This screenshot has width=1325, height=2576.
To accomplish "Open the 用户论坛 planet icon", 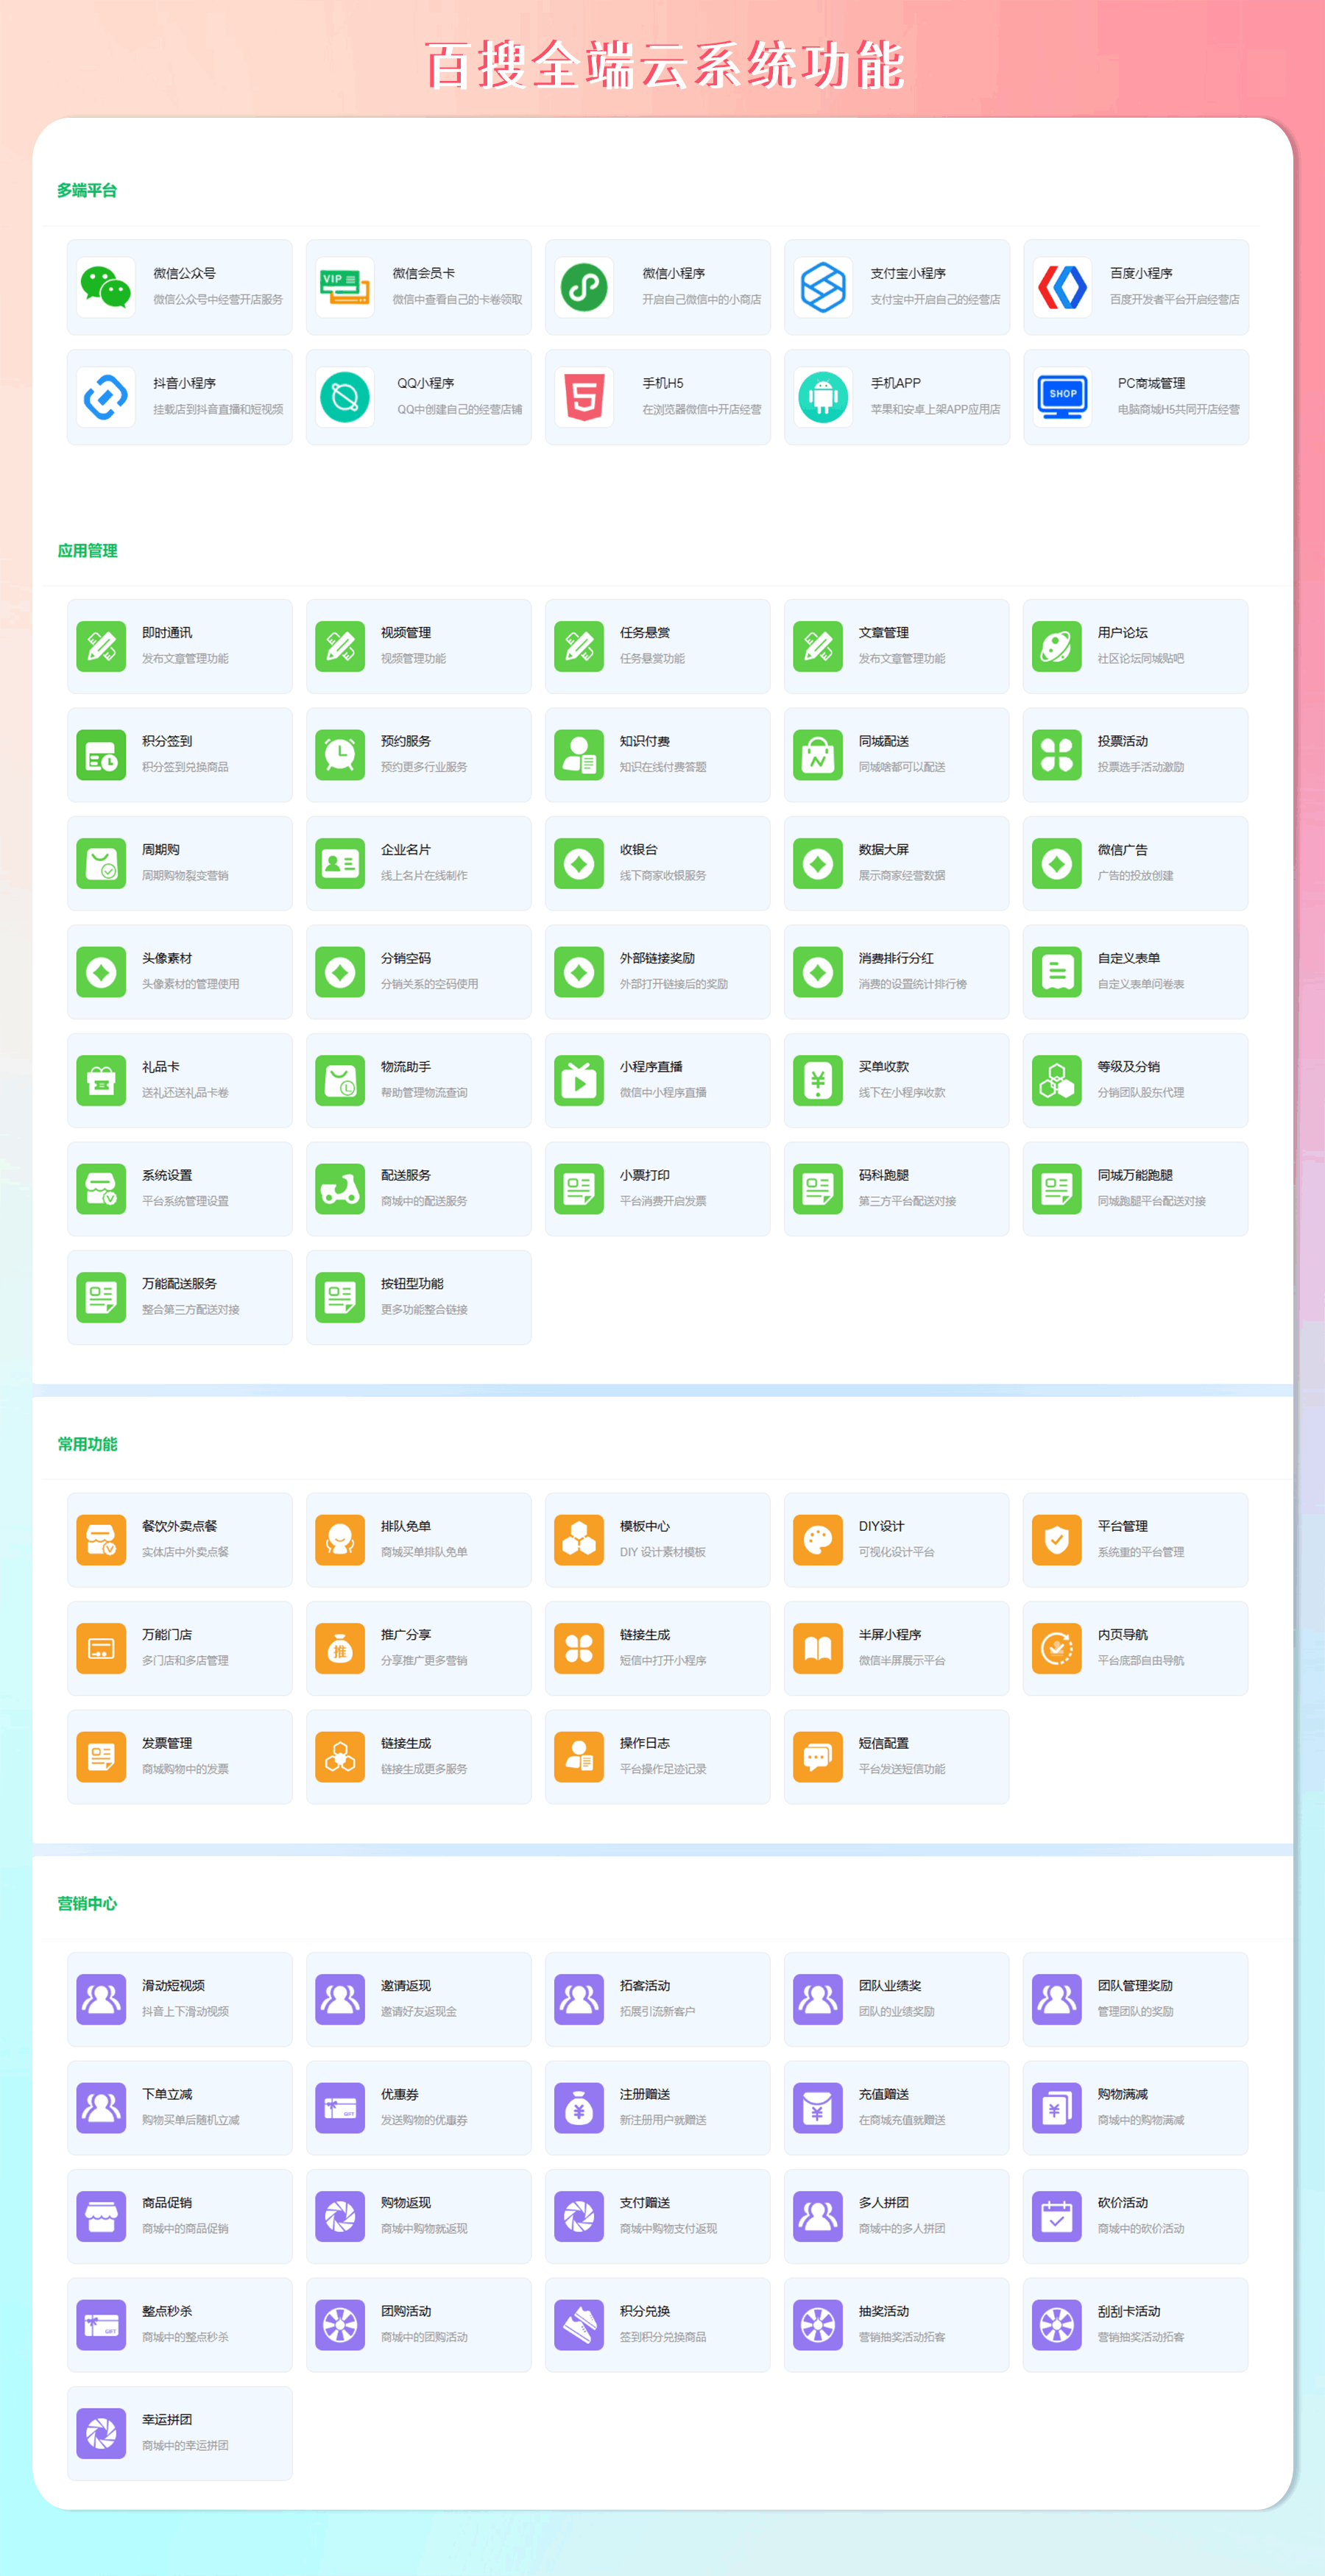I will coord(1057,646).
